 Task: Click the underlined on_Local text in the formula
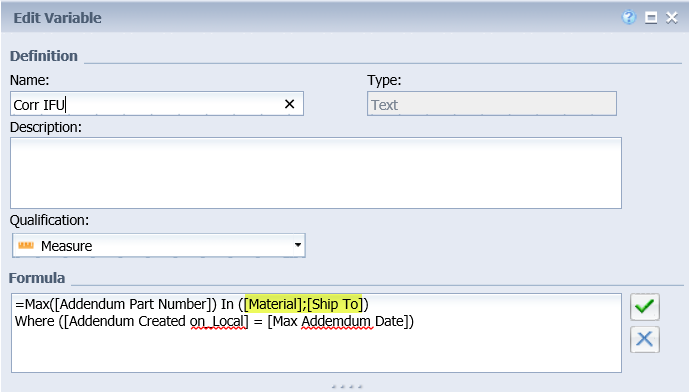coord(217,322)
